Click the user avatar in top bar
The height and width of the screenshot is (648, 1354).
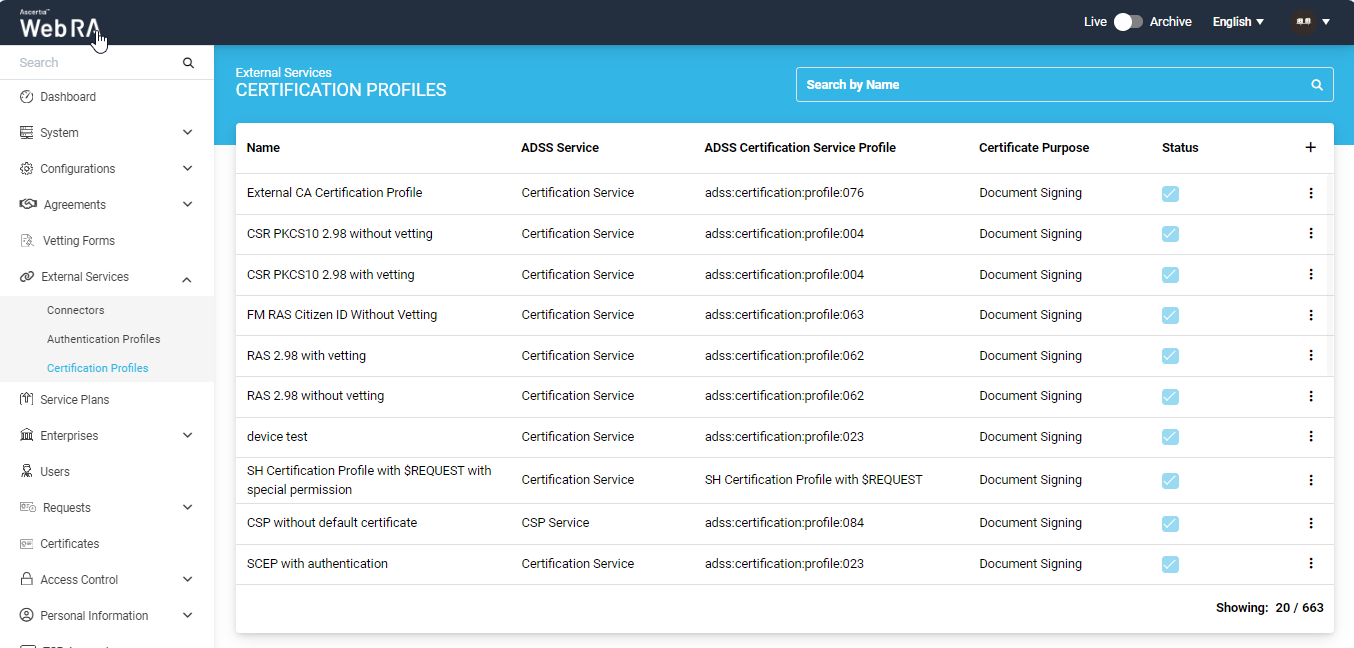1303,22
